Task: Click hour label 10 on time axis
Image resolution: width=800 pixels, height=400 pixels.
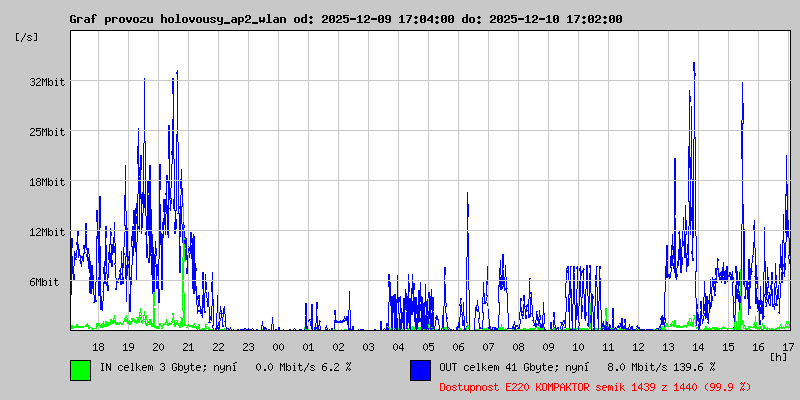Action: (x=579, y=347)
